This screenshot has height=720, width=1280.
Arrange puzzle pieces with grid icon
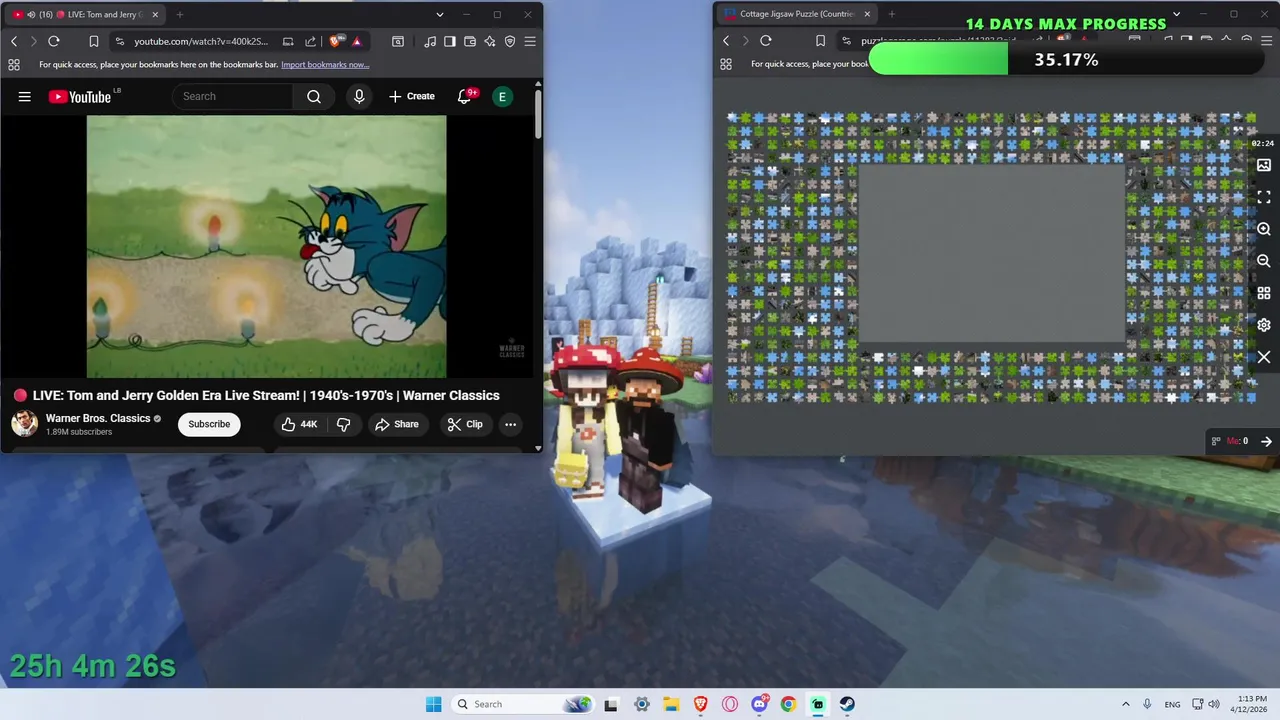click(x=1264, y=293)
